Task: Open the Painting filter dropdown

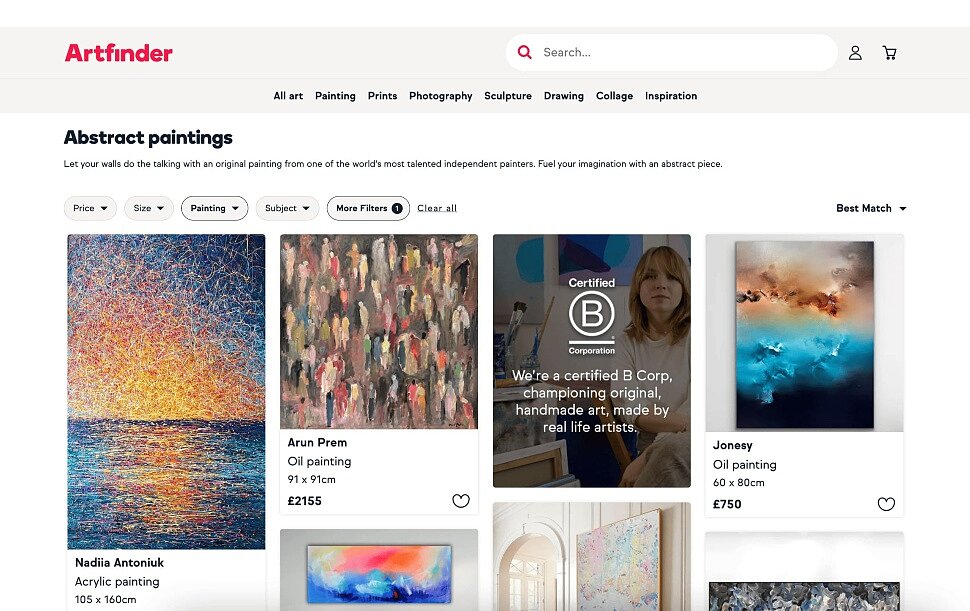Action: 214,208
